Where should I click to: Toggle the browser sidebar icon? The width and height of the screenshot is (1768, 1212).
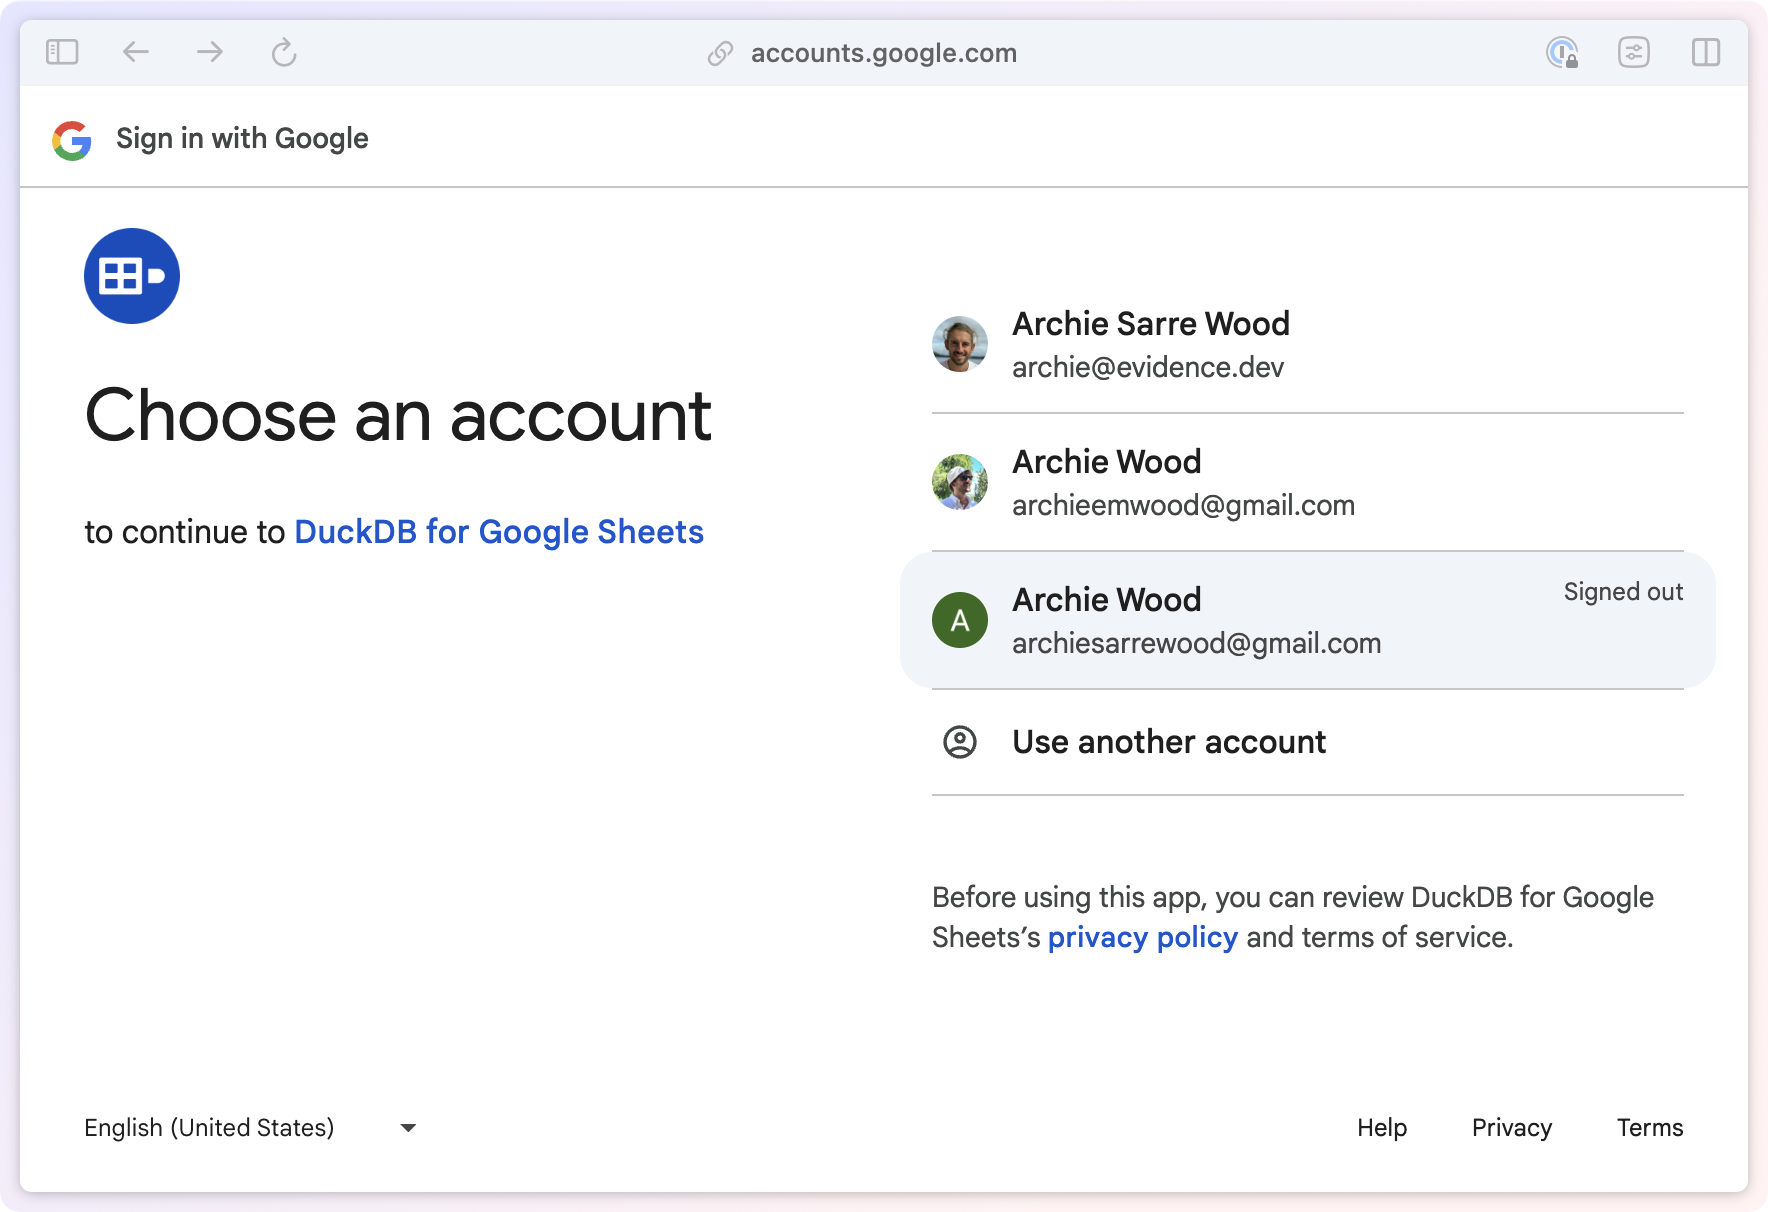tap(62, 52)
